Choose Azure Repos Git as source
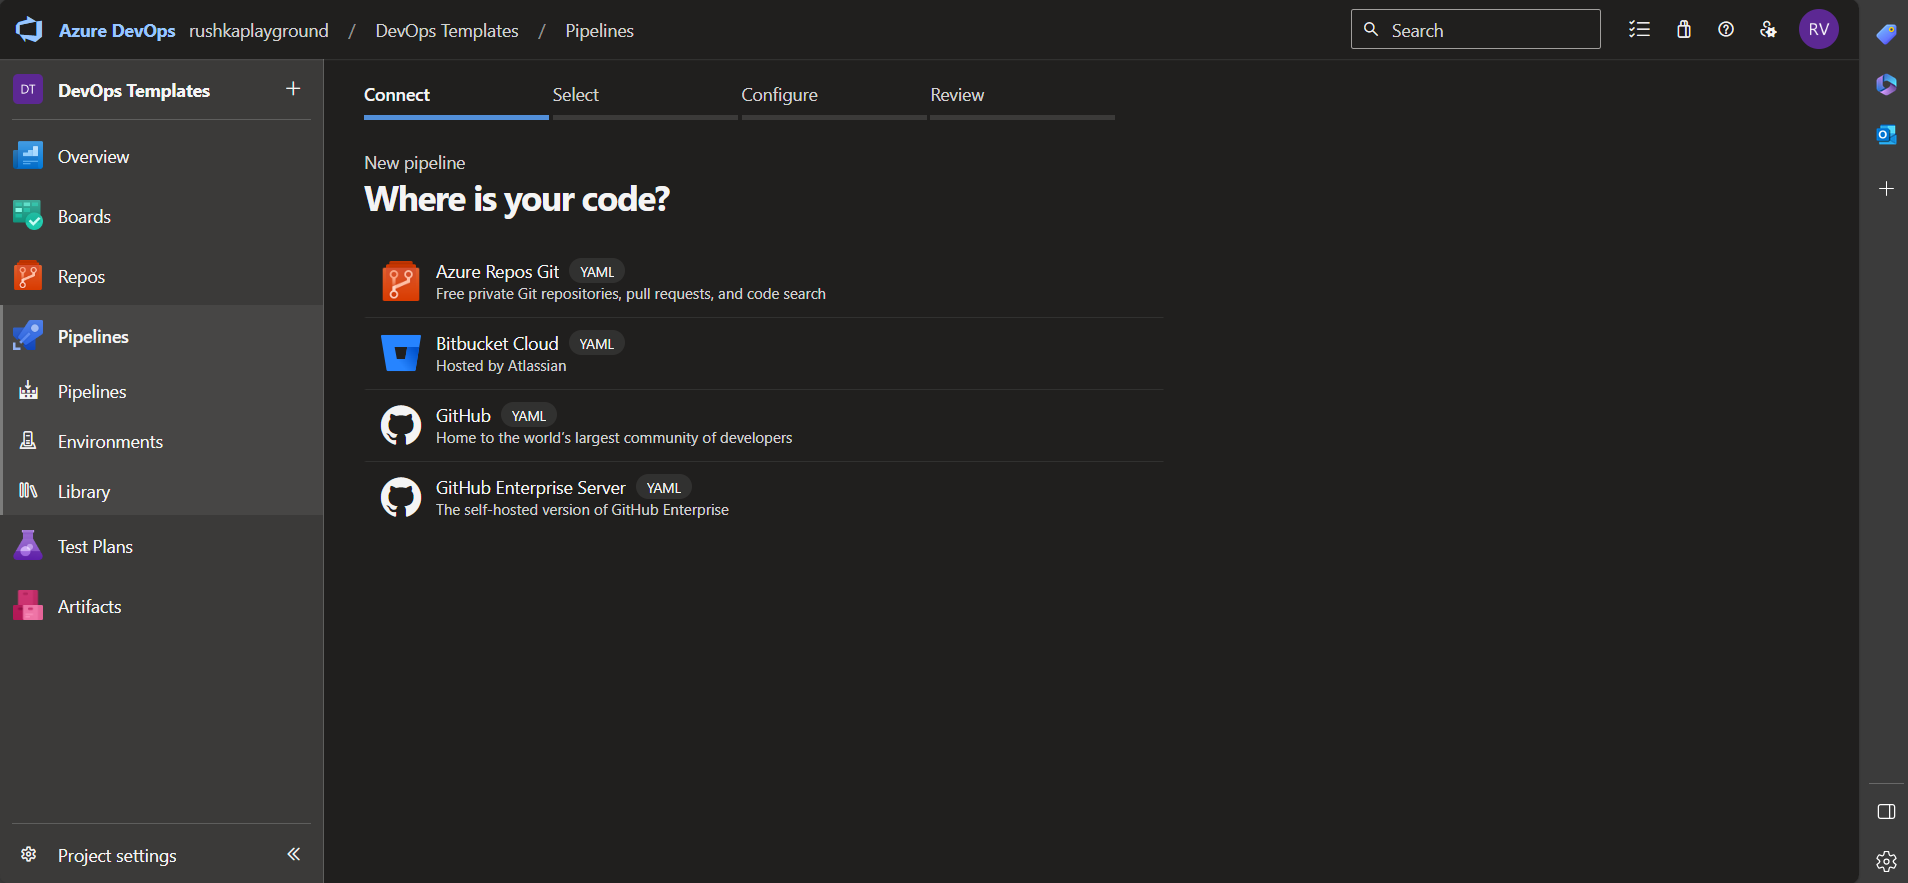Screen dimensions: 1908x883 coord(764,282)
